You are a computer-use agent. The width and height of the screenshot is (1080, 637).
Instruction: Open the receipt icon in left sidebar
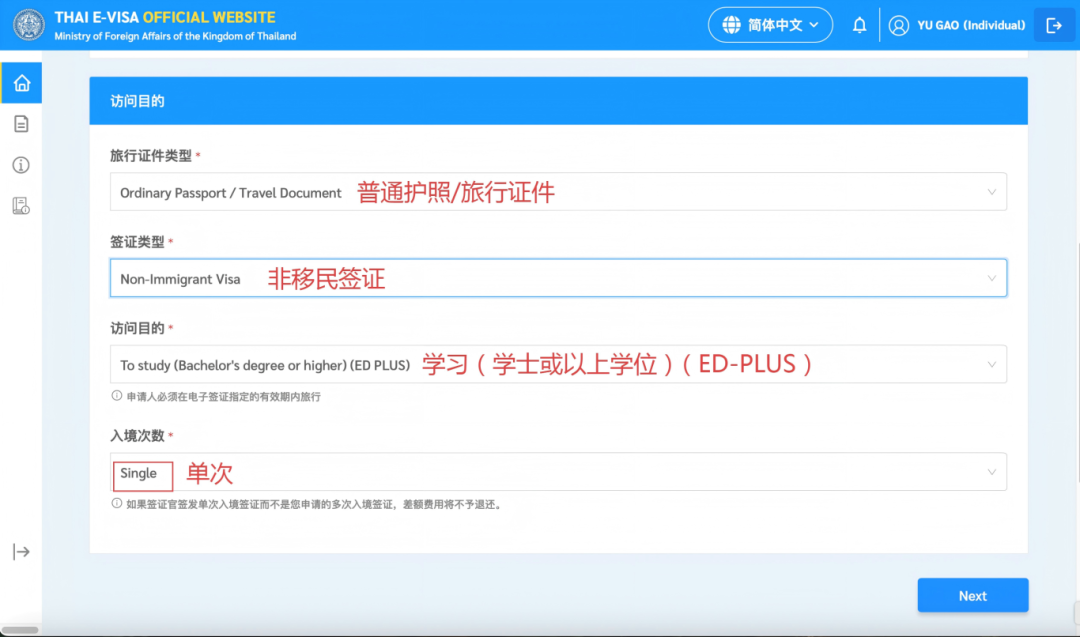tap(21, 206)
